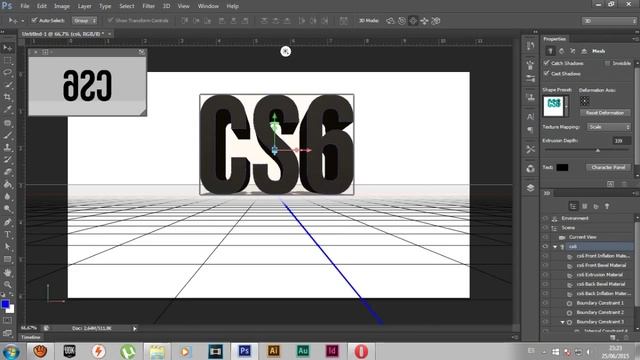Filter 3D panel by whole scene

tap(573, 206)
